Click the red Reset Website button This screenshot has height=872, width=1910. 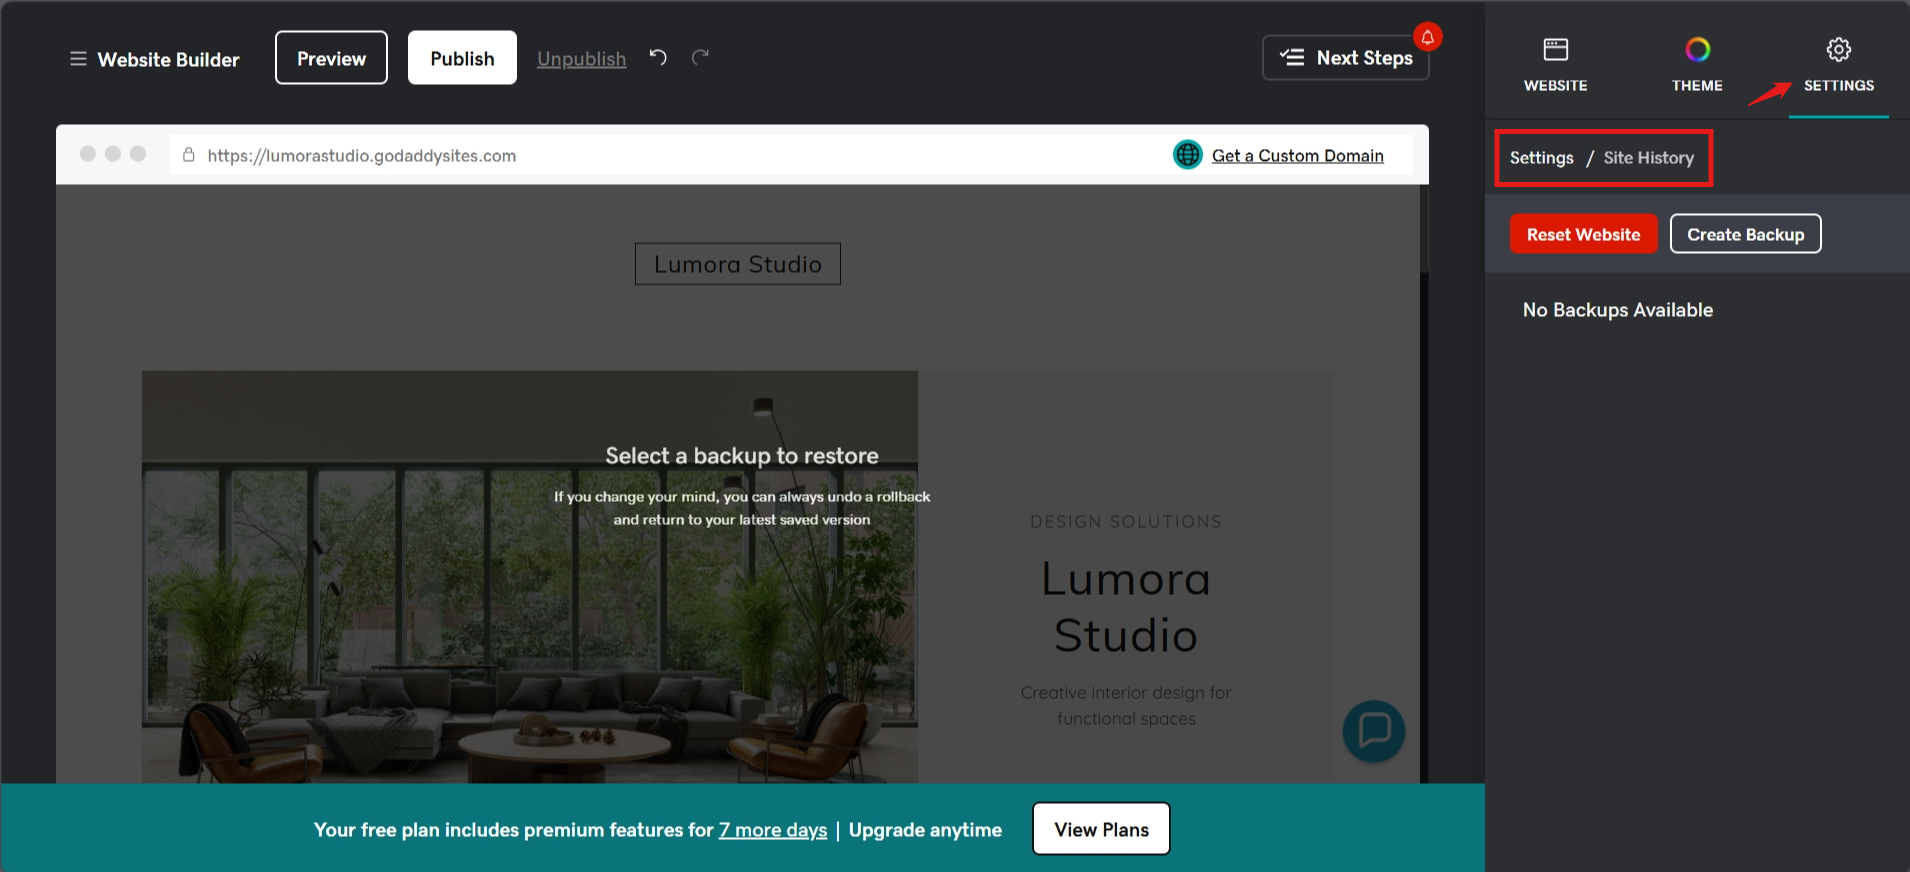(1583, 234)
